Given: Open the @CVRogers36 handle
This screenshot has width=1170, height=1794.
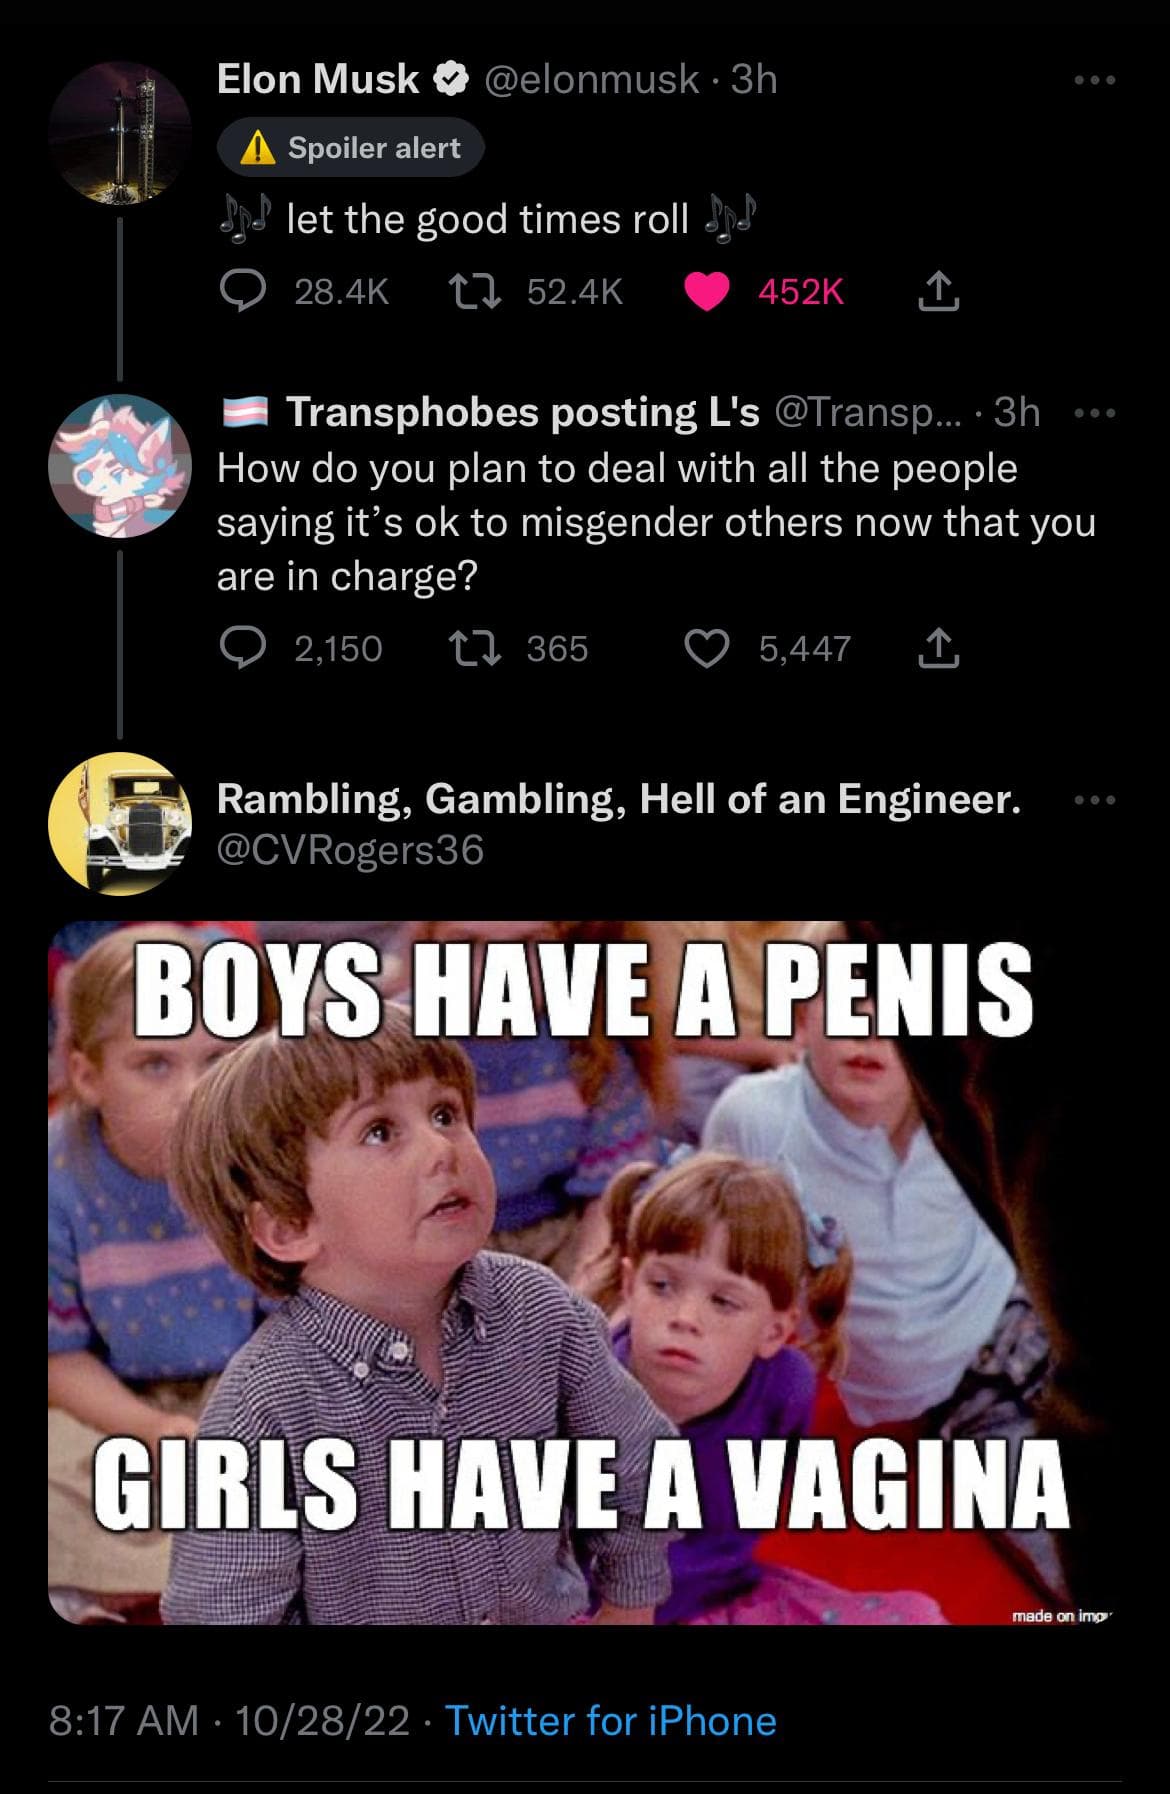Looking at the screenshot, I should coord(350,850).
